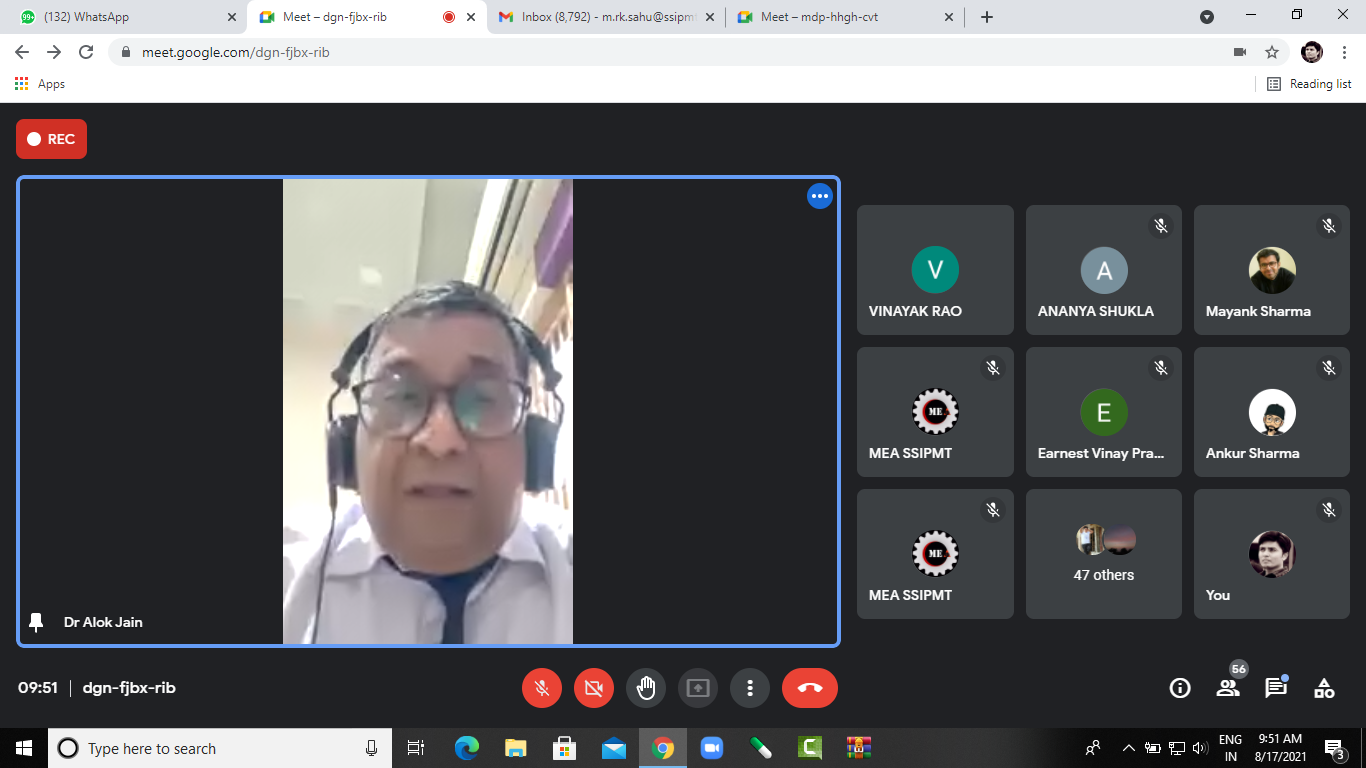1366x768 pixels.
Task: Open Mail app from taskbar
Action: [613, 748]
